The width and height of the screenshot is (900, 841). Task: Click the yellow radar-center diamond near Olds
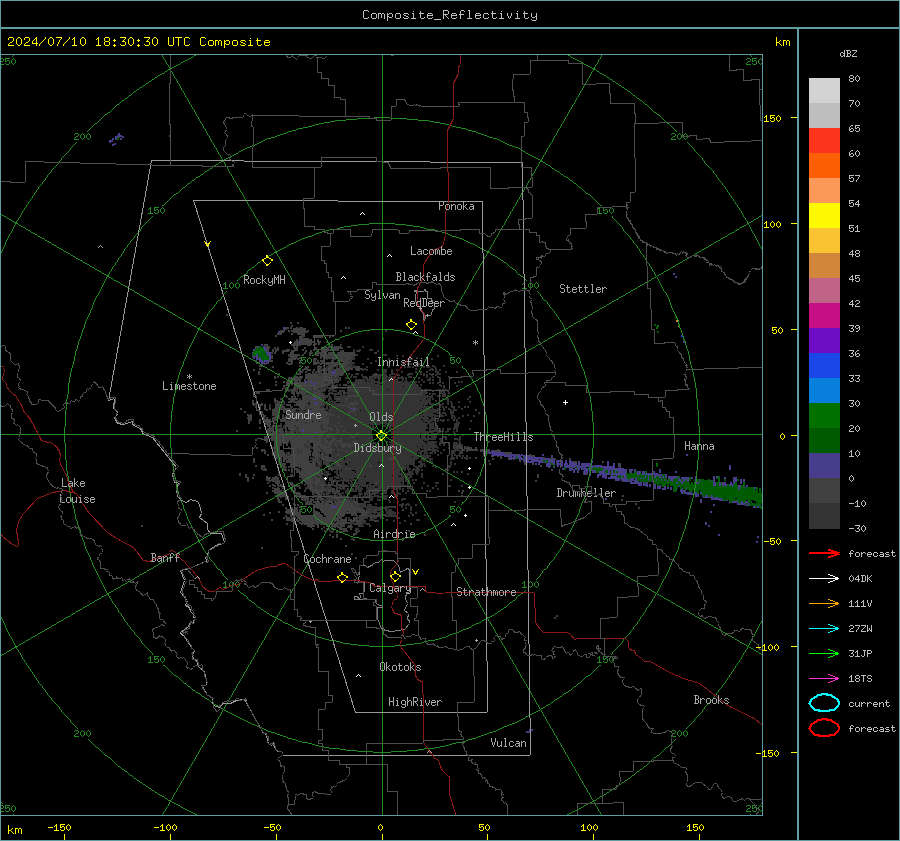point(381,436)
